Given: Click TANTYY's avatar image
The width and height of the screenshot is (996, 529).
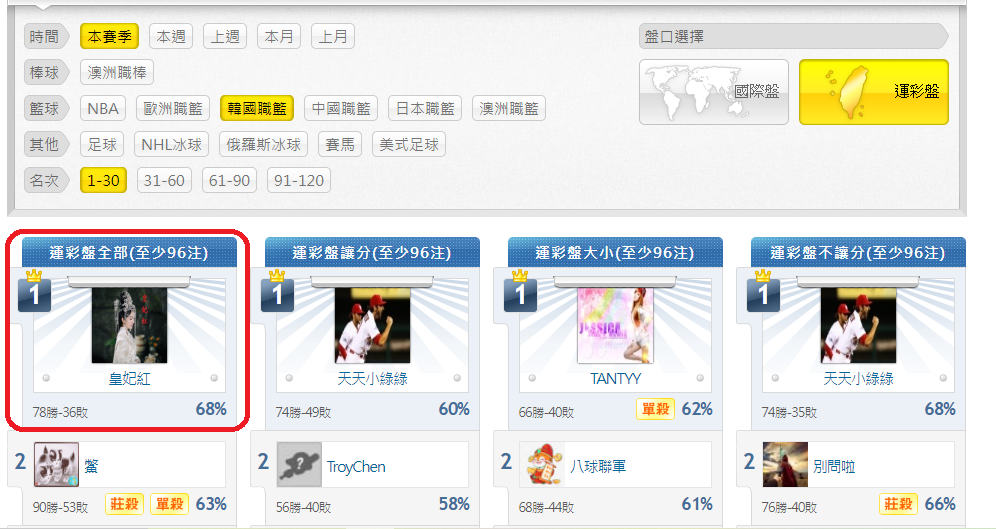Looking at the screenshot, I should [x=615, y=325].
